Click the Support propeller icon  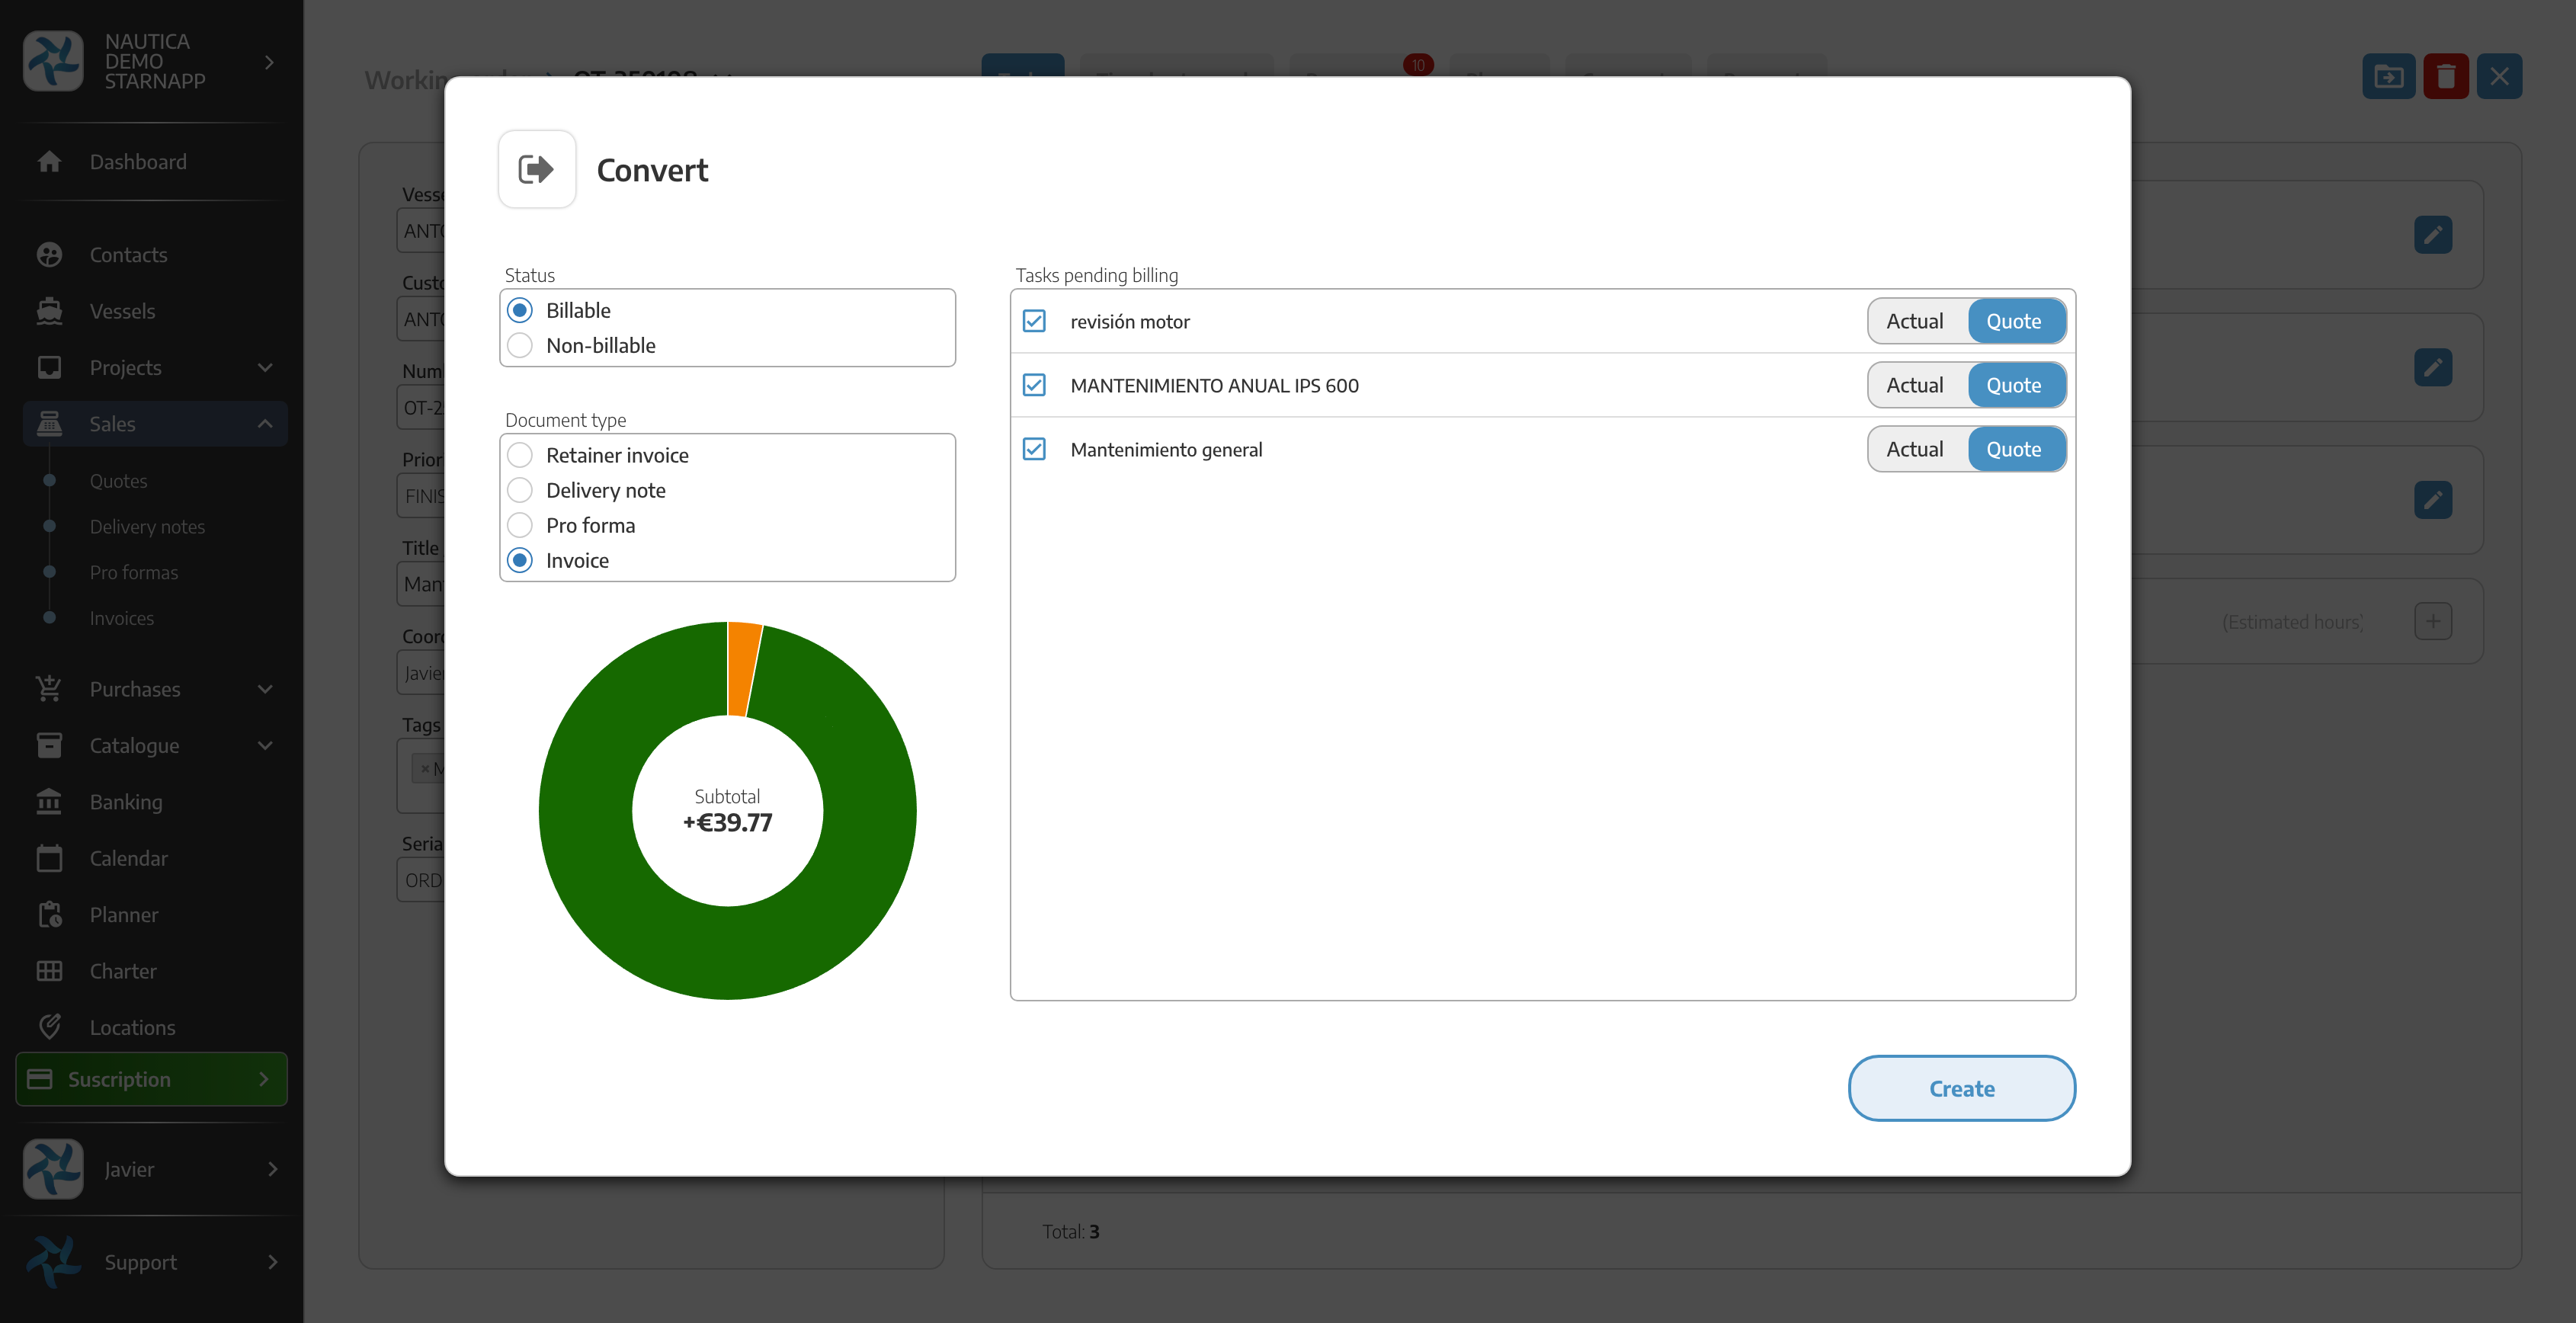coord(53,1262)
